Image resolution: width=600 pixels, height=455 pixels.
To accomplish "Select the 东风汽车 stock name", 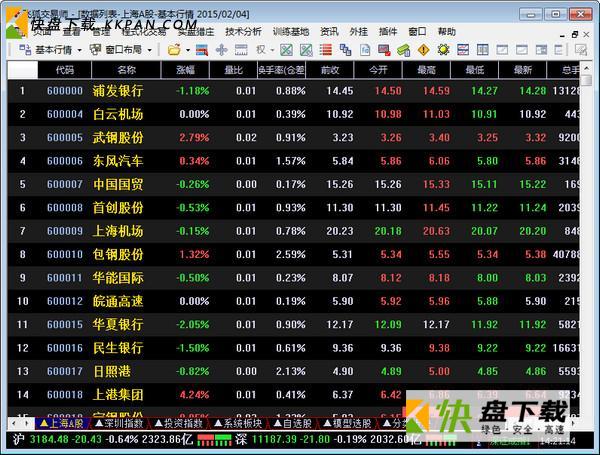I will click(x=118, y=161).
